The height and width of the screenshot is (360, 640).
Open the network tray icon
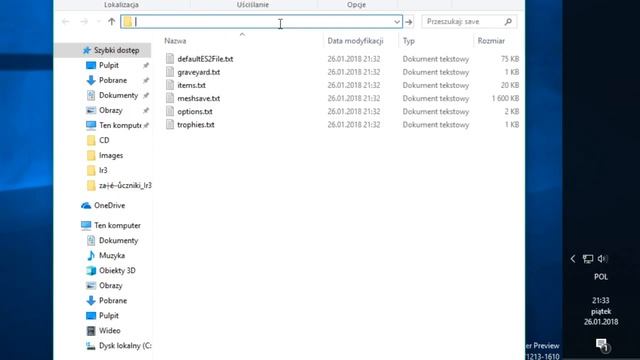588,259
